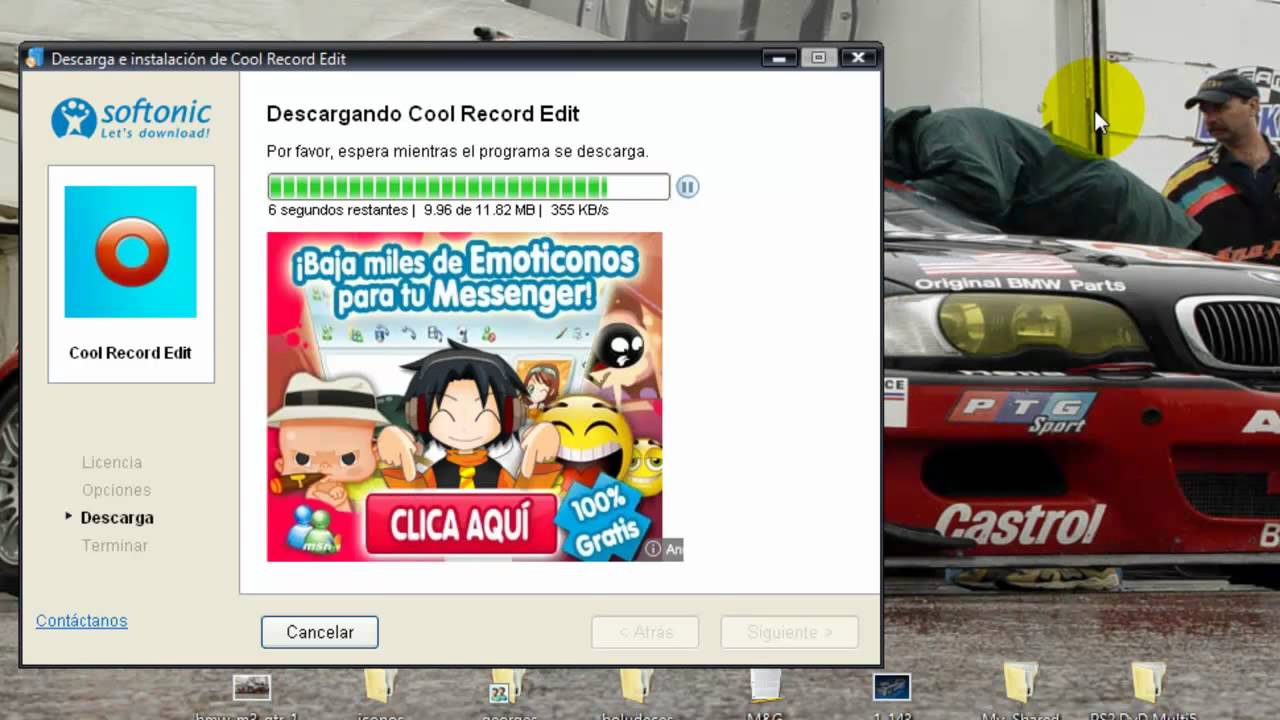Viewport: 1280px width, 720px height.
Task: Maximize the Cool Record Edit installer window
Action: pos(818,58)
